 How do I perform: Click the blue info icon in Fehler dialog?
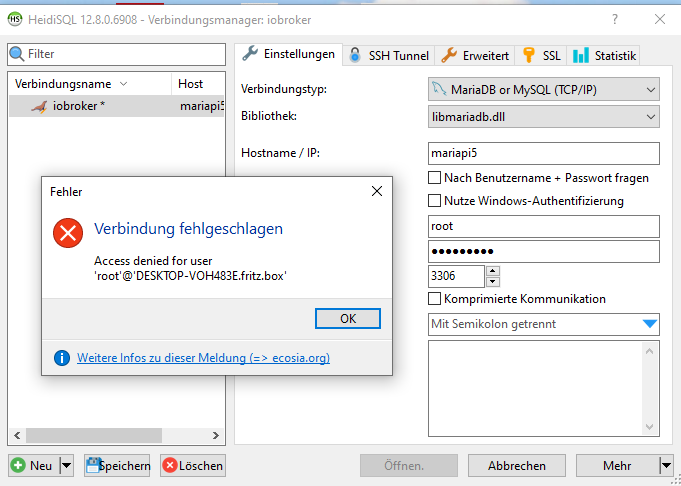(62, 358)
